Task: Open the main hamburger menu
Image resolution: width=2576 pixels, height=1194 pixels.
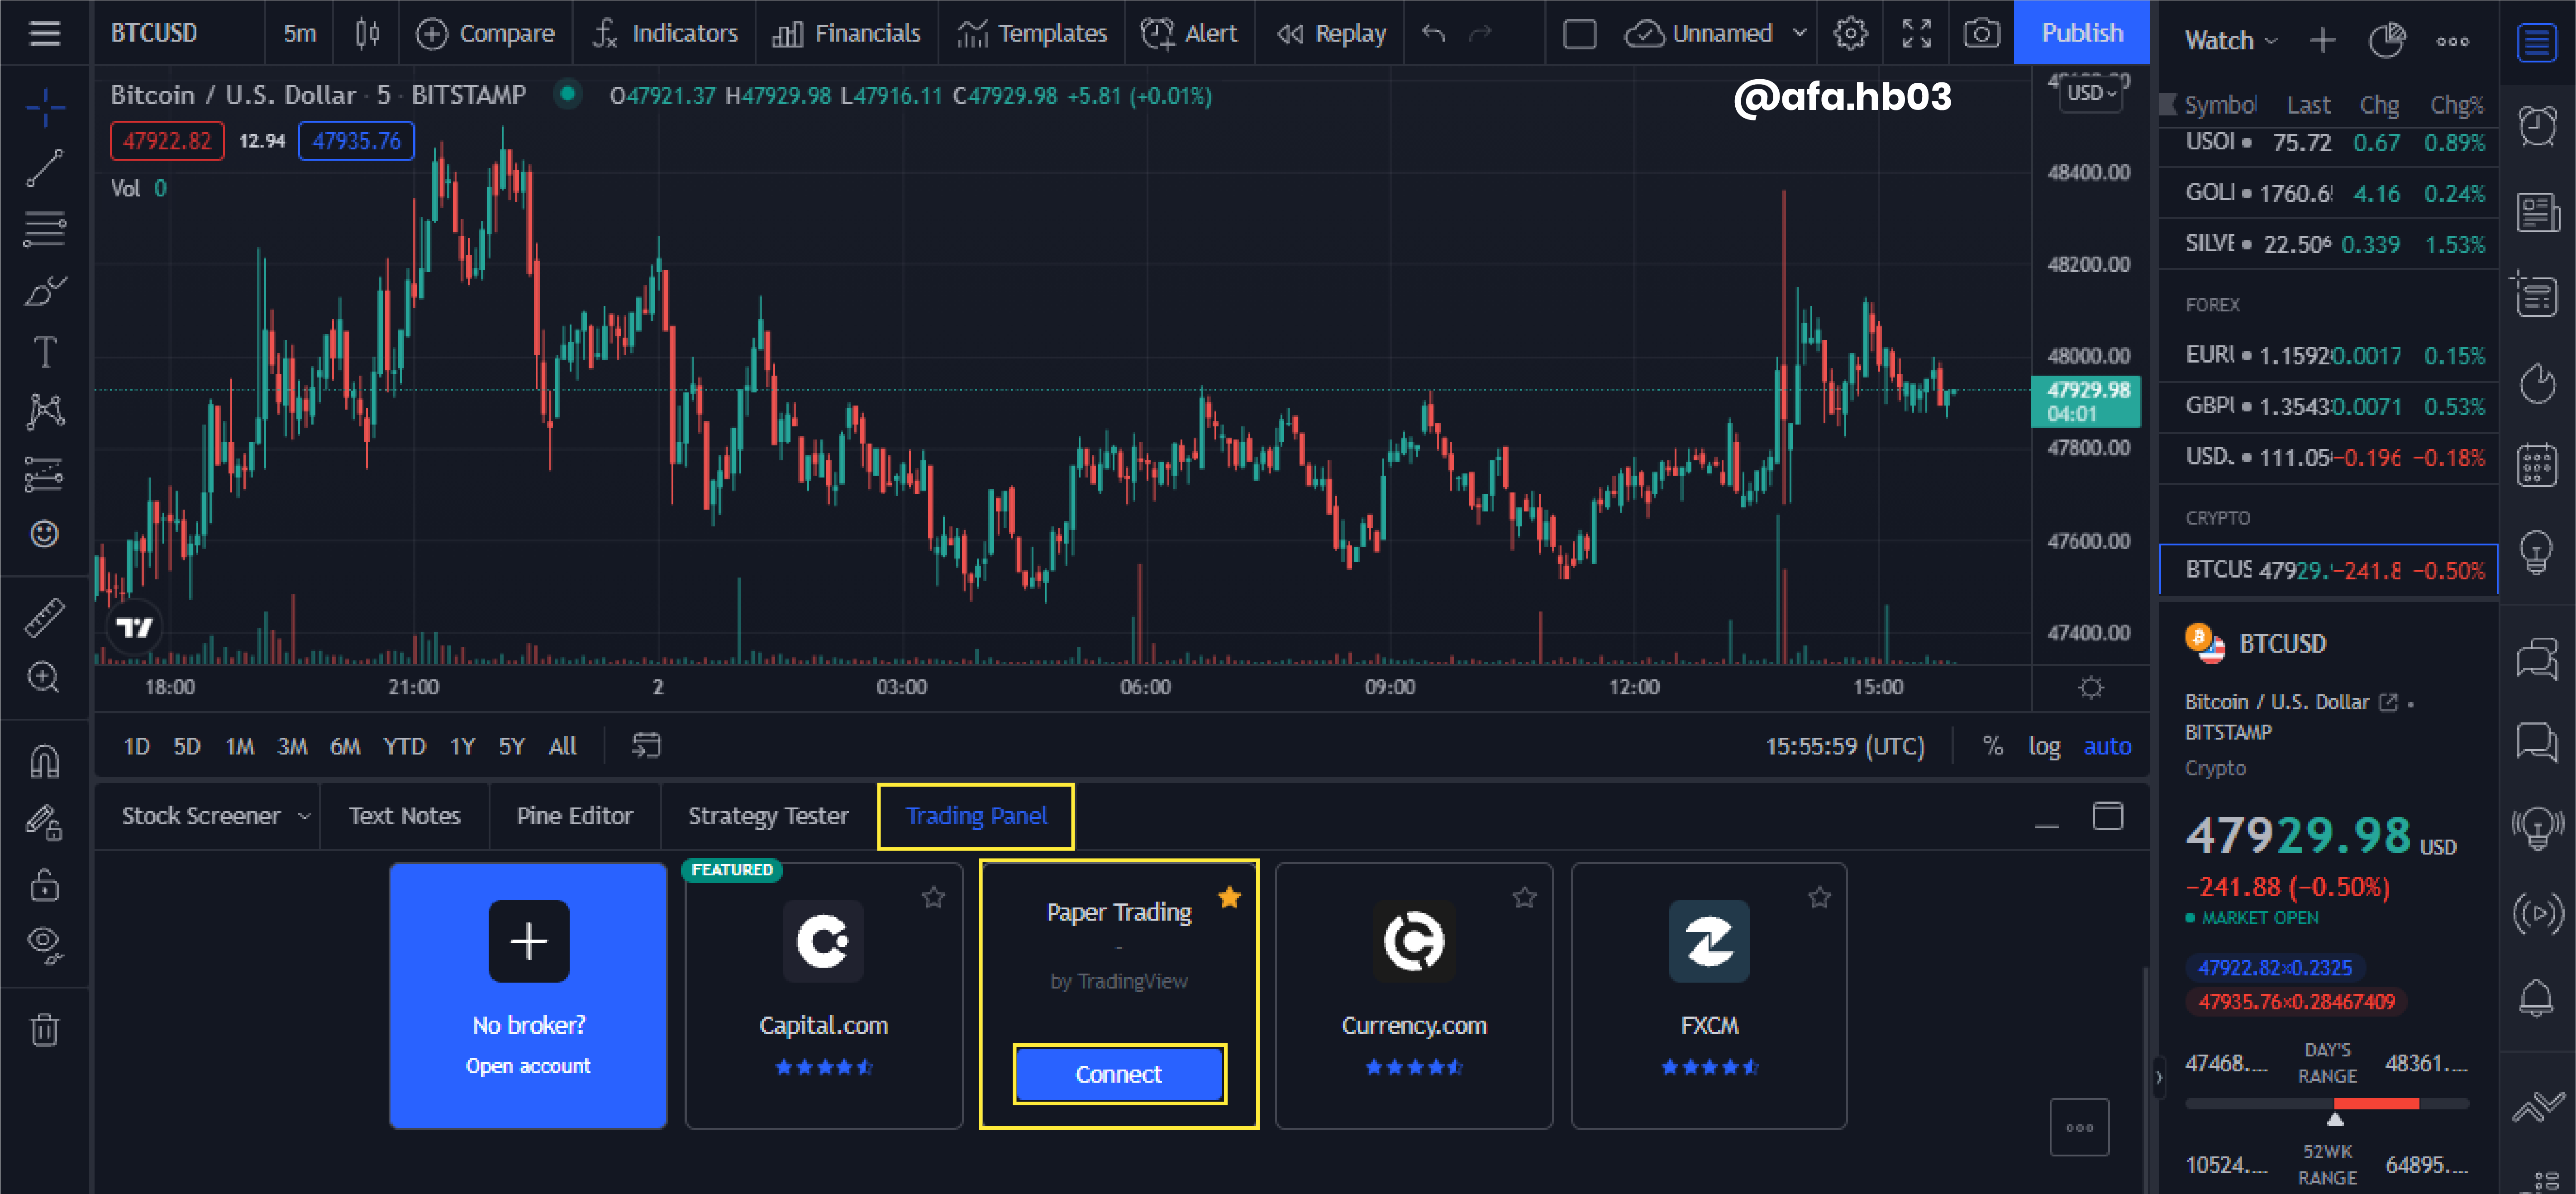Action: pyautogui.click(x=44, y=33)
